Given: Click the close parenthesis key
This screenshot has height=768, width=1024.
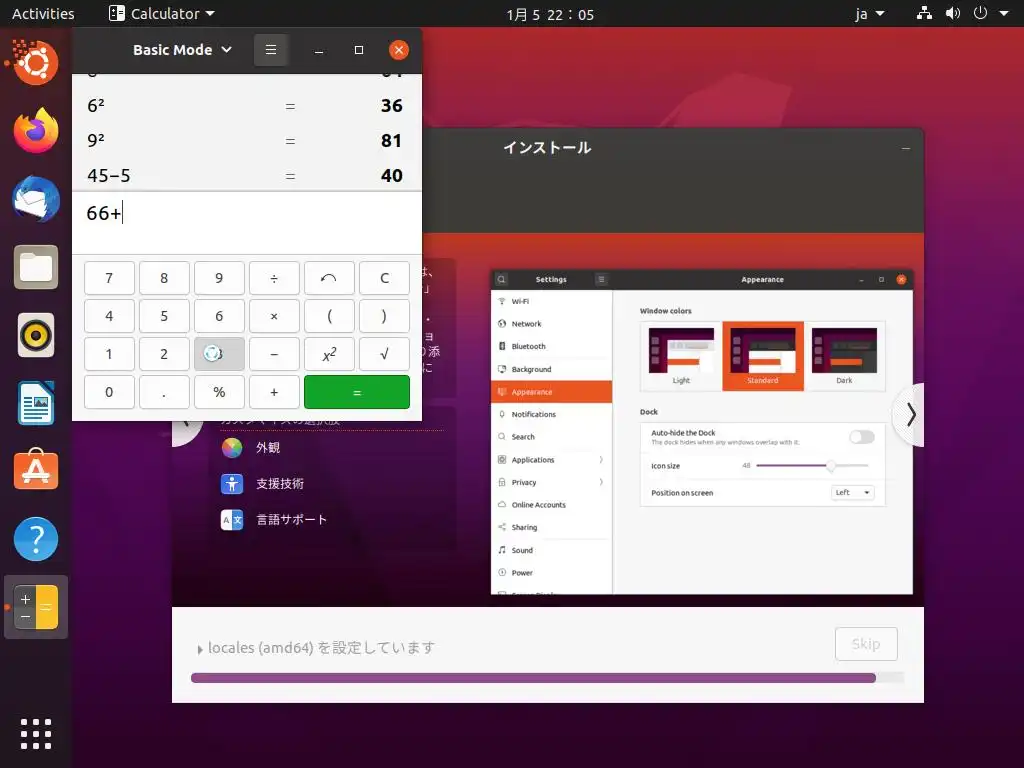Looking at the screenshot, I should [x=384, y=316].
